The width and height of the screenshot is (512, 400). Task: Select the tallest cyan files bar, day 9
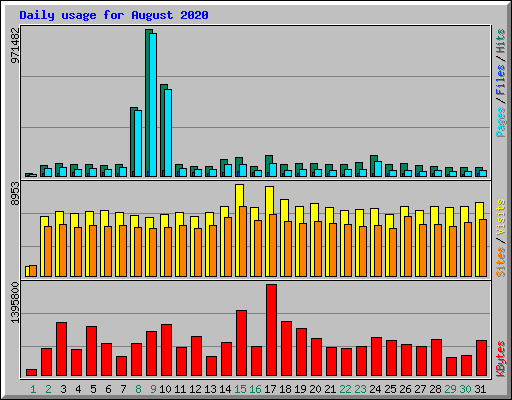pos(153,105)
